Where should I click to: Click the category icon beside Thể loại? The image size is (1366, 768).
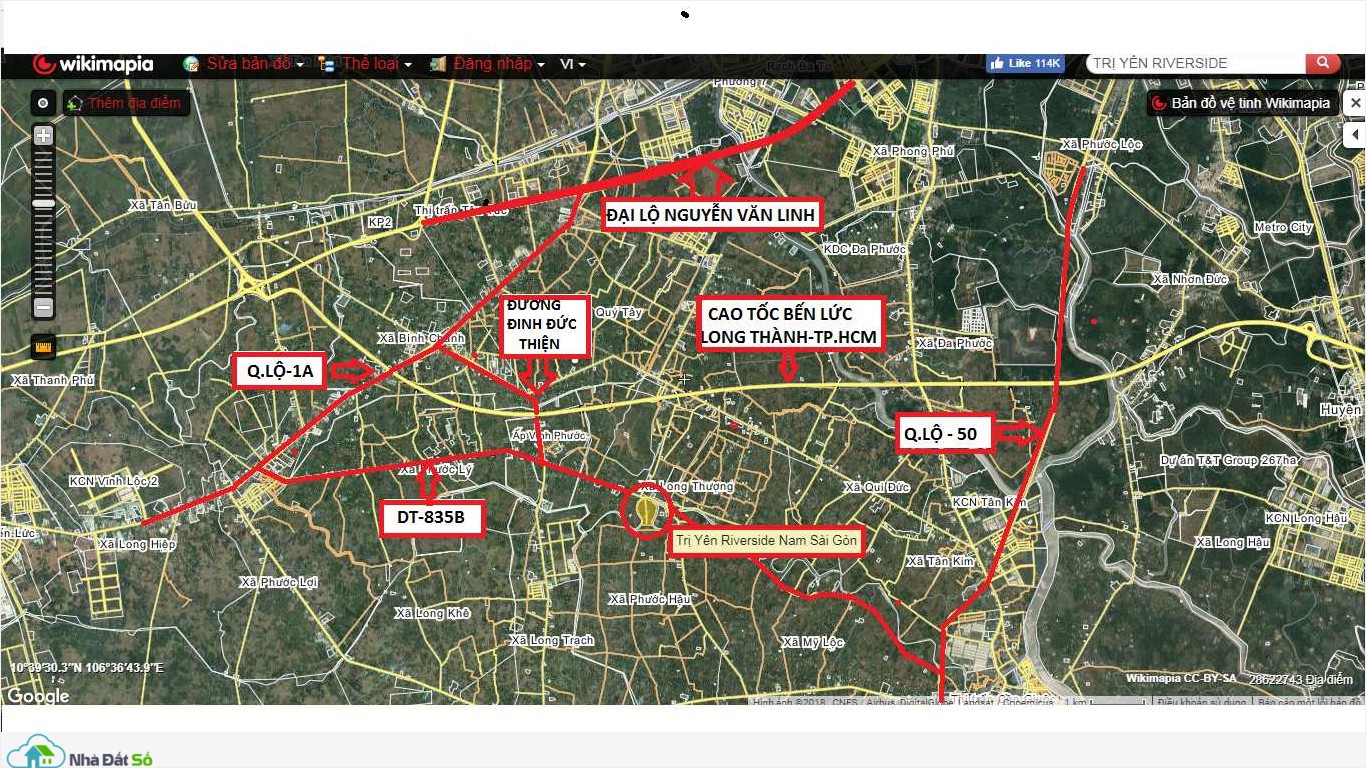pyautogui.click(x=327, y=64)
